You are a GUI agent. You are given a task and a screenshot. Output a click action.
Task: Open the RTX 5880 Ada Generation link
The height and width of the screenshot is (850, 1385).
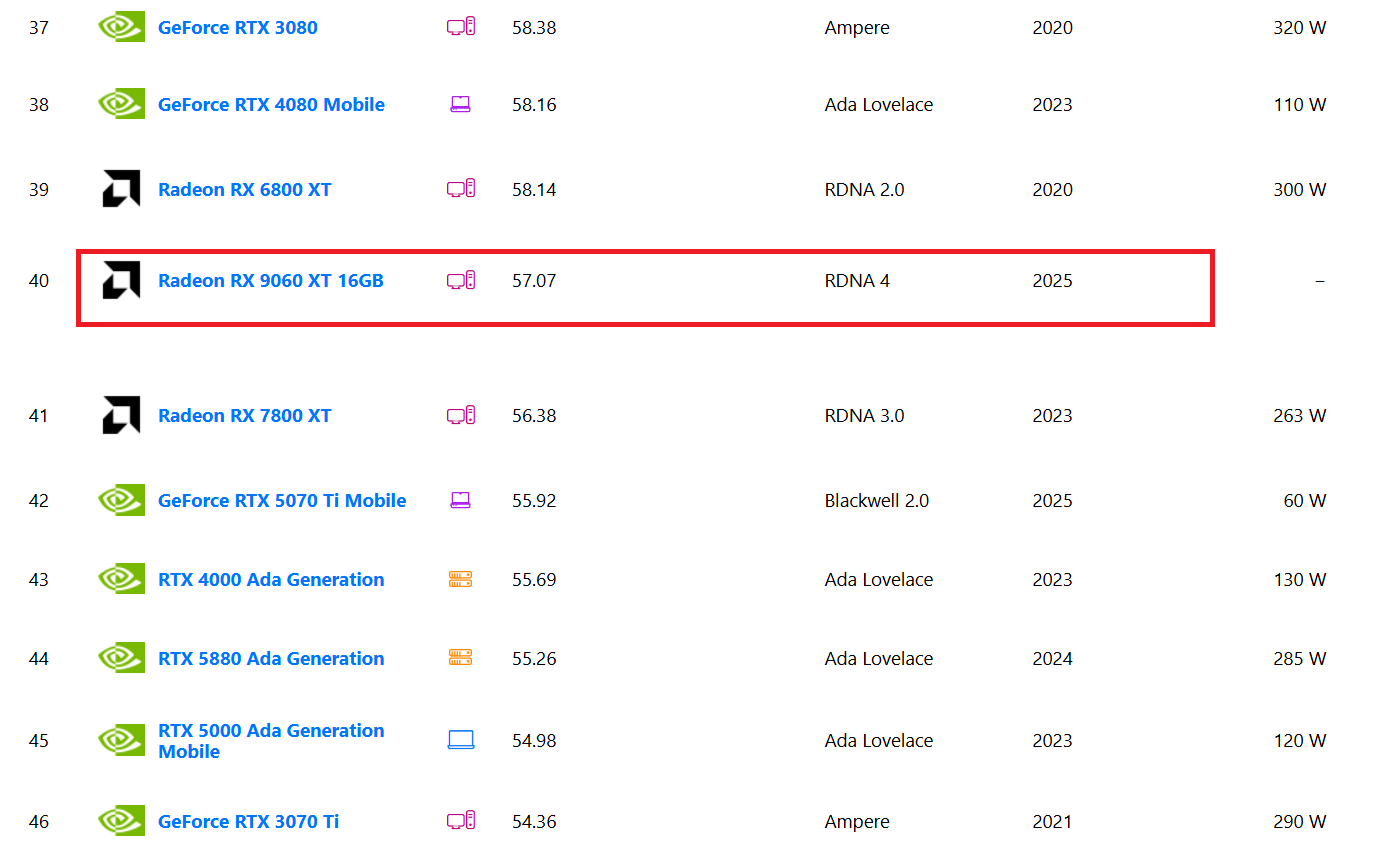click(x=271, y=659)
